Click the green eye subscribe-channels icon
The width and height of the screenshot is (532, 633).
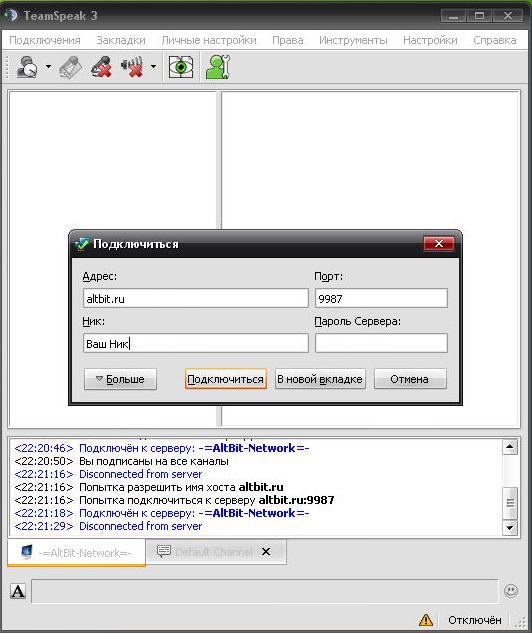pos(180,67)
